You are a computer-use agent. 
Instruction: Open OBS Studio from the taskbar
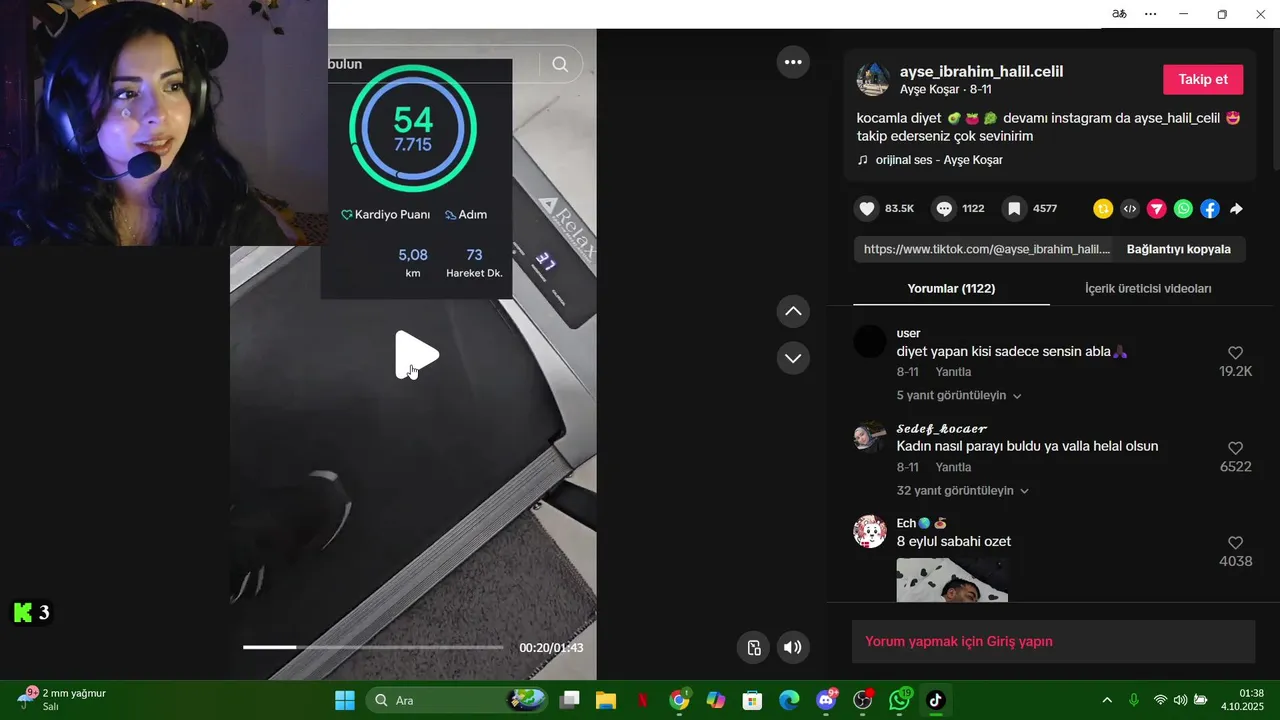(863, 700)
